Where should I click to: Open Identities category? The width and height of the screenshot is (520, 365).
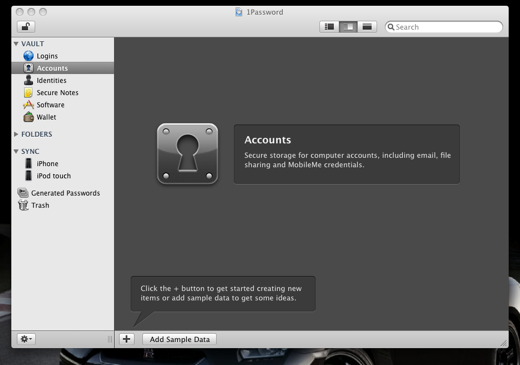[51, 80]
